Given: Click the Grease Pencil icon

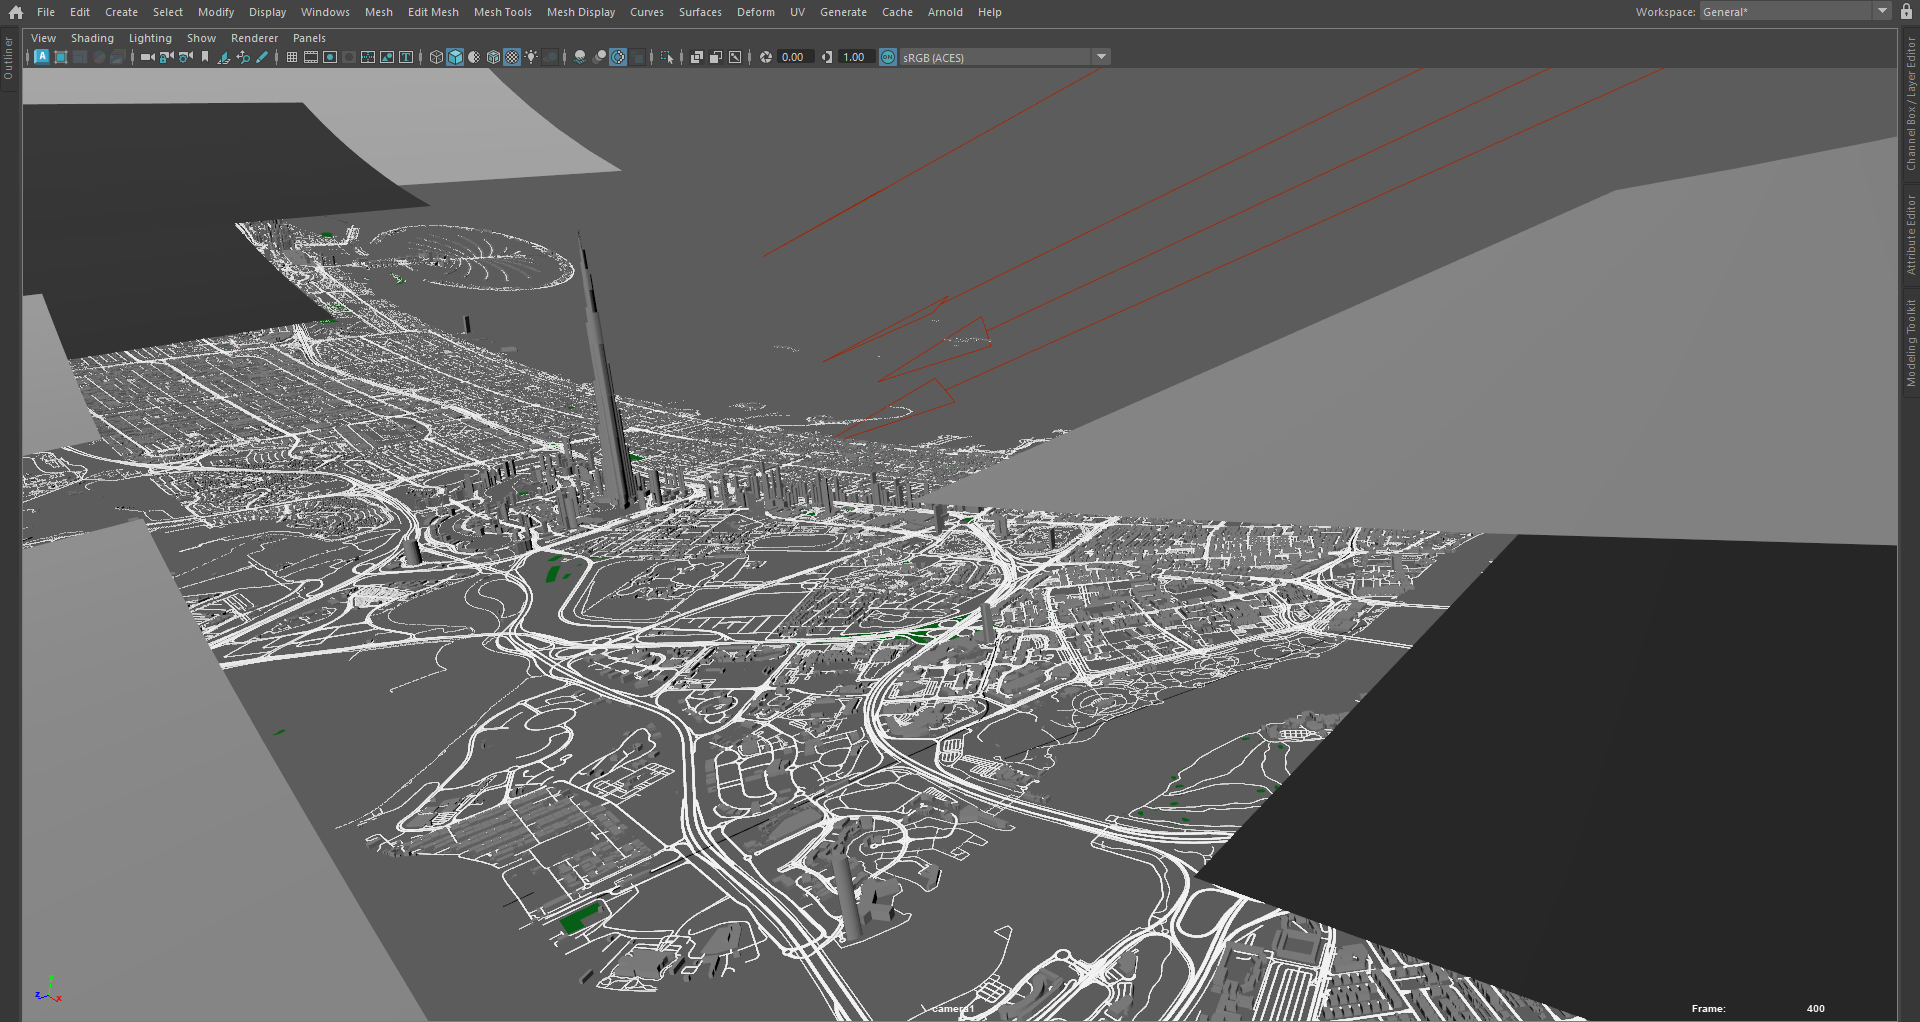Looking at the screenshot, I should click(x=262, y=57).
